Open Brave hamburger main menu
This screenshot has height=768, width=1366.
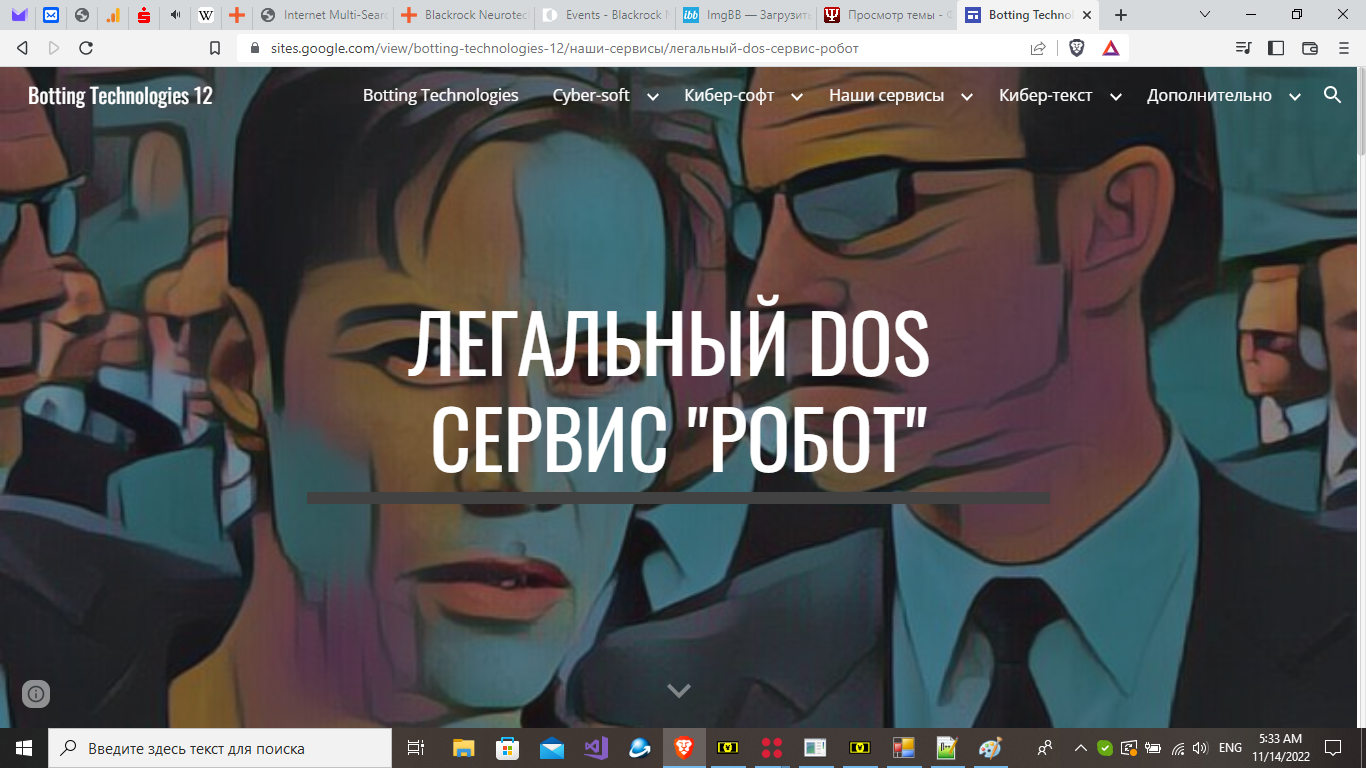pyautogui.click(x=1344, y=47)
